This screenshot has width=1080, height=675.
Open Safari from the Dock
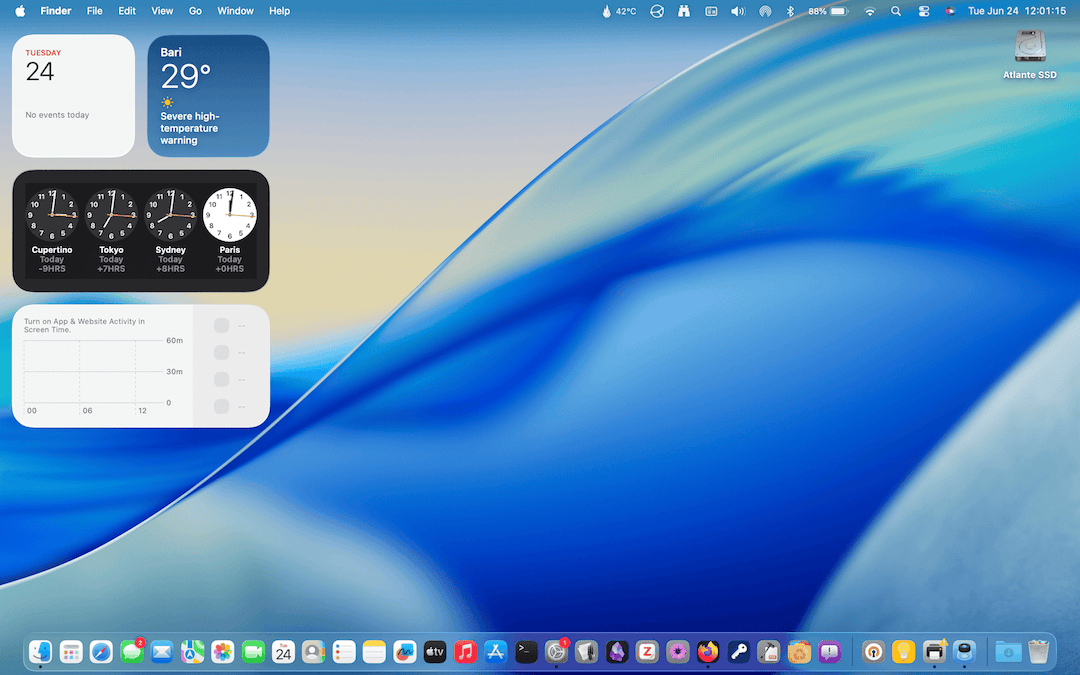(102, 652)
